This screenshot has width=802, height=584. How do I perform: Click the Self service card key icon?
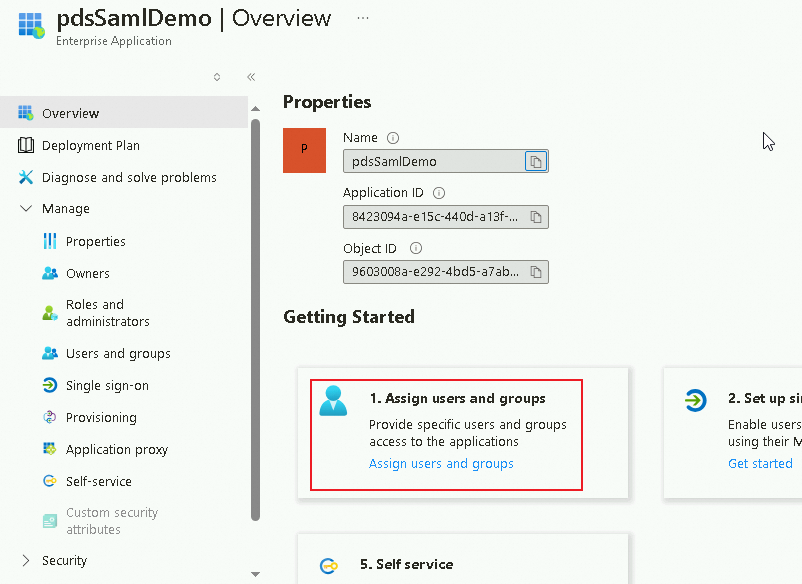coord(329,566)
